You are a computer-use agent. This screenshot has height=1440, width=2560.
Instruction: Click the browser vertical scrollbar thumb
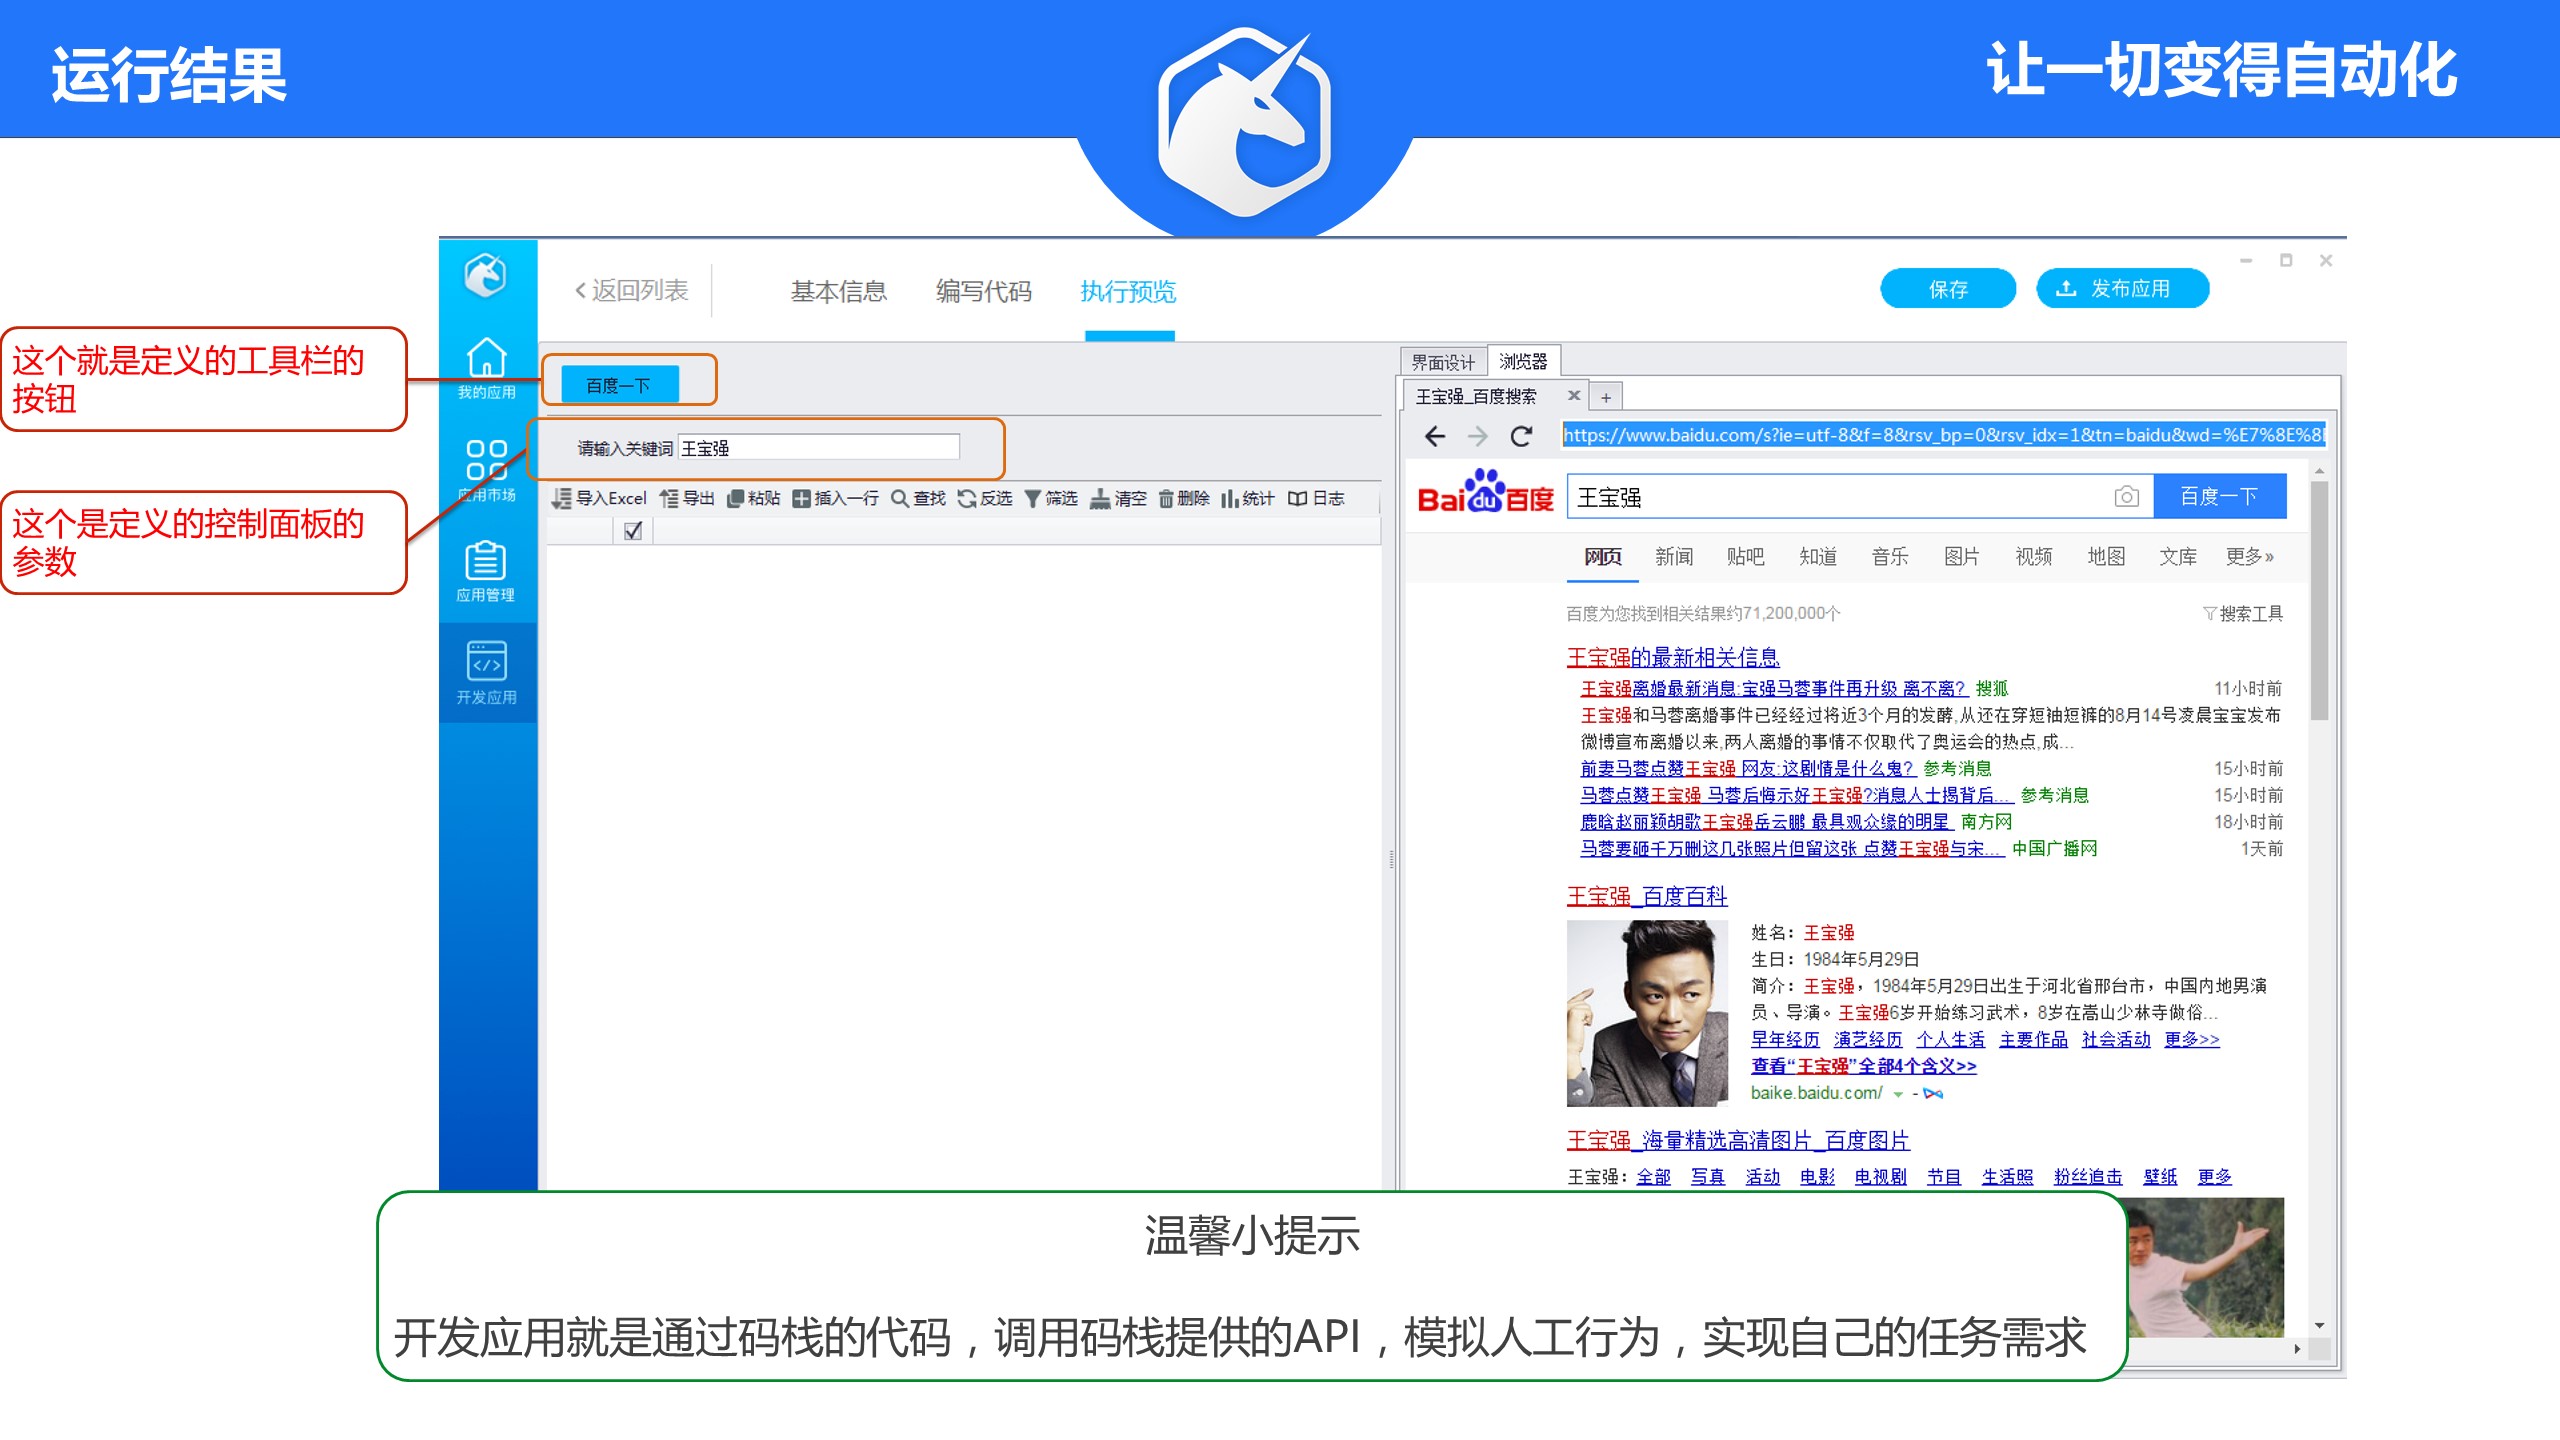coord(2319,600)
